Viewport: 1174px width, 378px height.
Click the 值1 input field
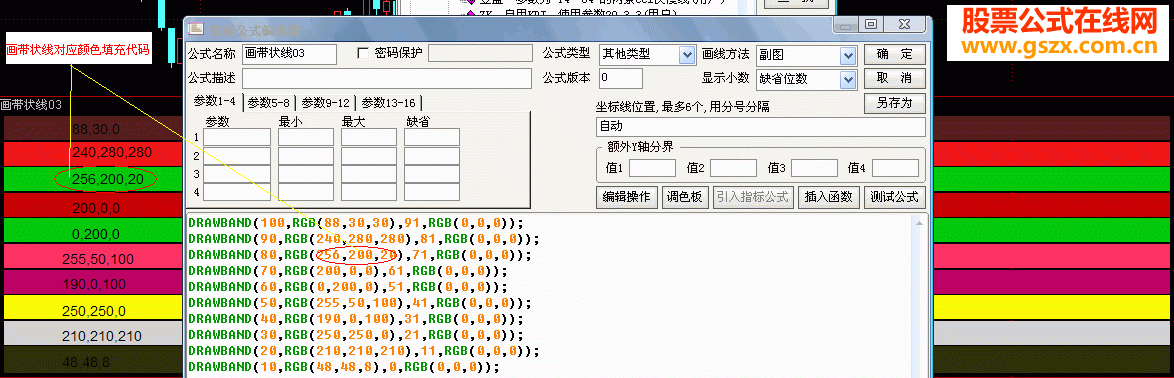pos(652,168)
